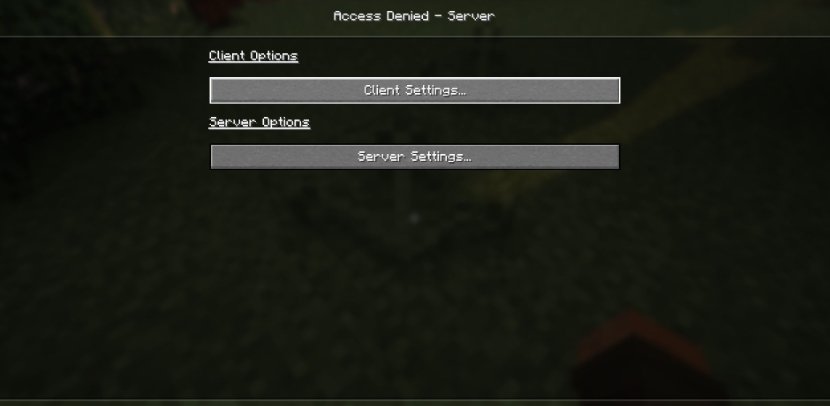Viewport: 830px width, 406px height.
Task: Click the Server Options heading
Action: pyautogui.click(x=259, y=122)
